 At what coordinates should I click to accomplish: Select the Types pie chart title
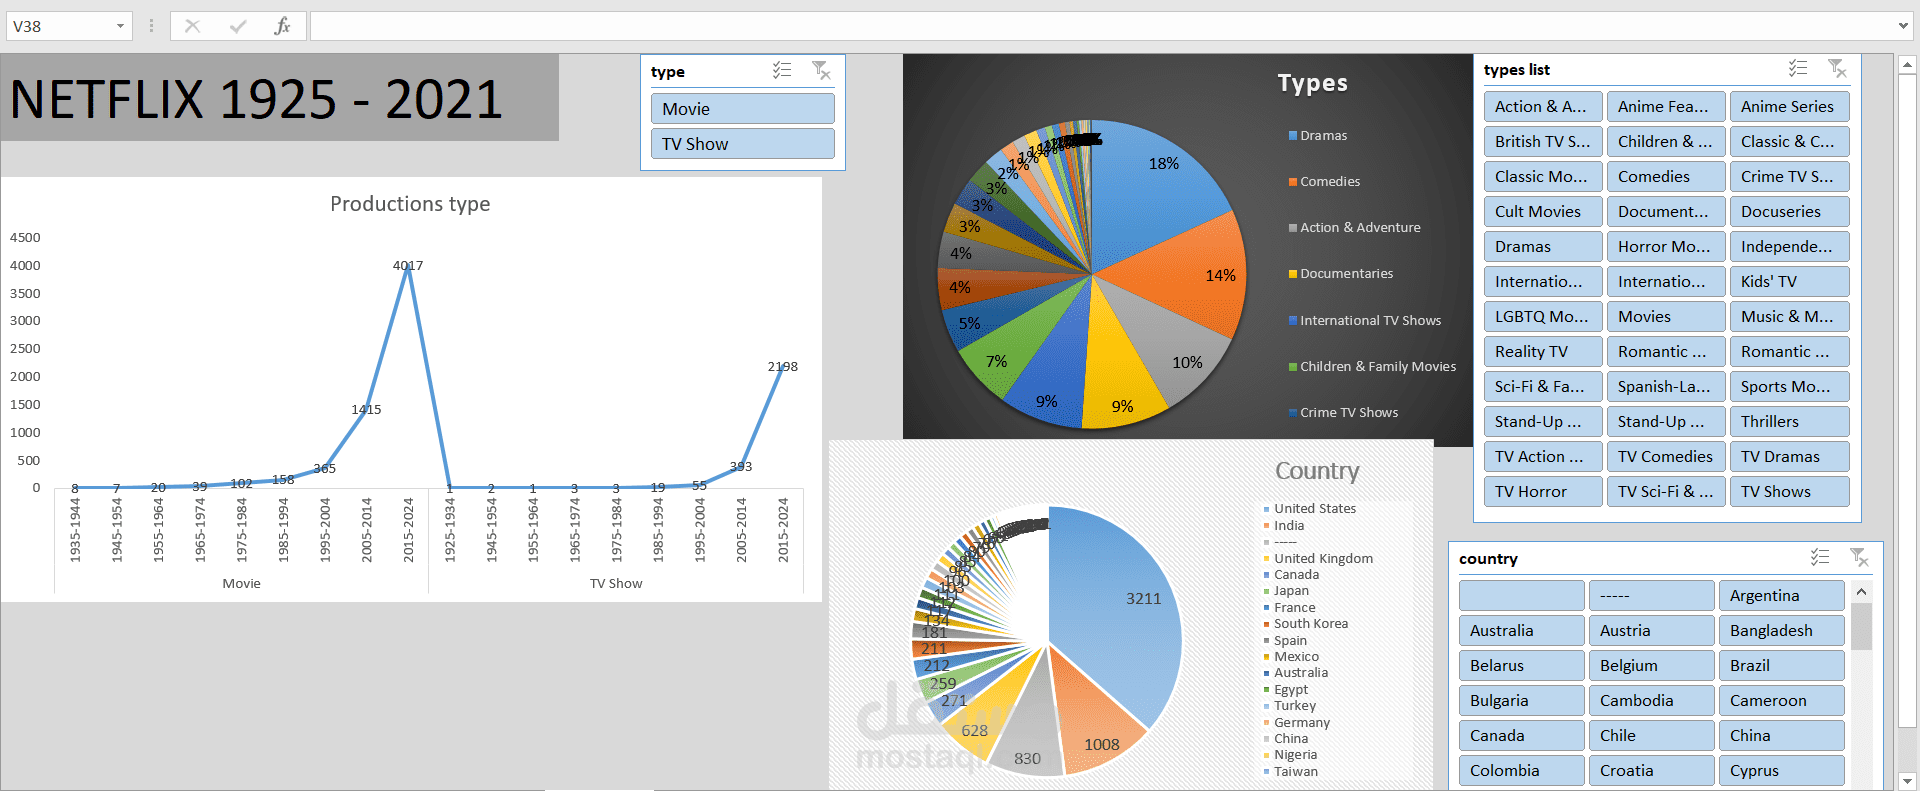point(1313,84)
